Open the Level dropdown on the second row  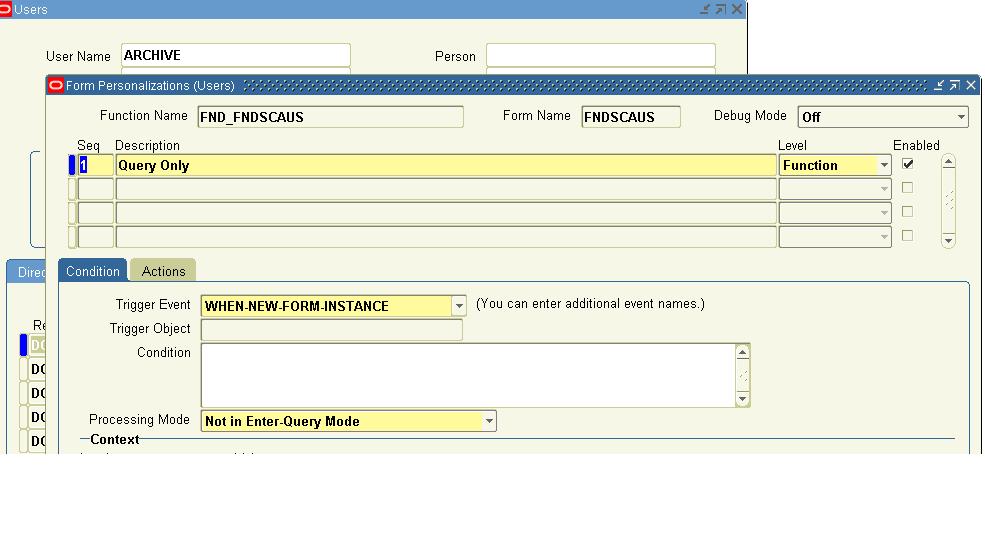(x=884, y=189)
